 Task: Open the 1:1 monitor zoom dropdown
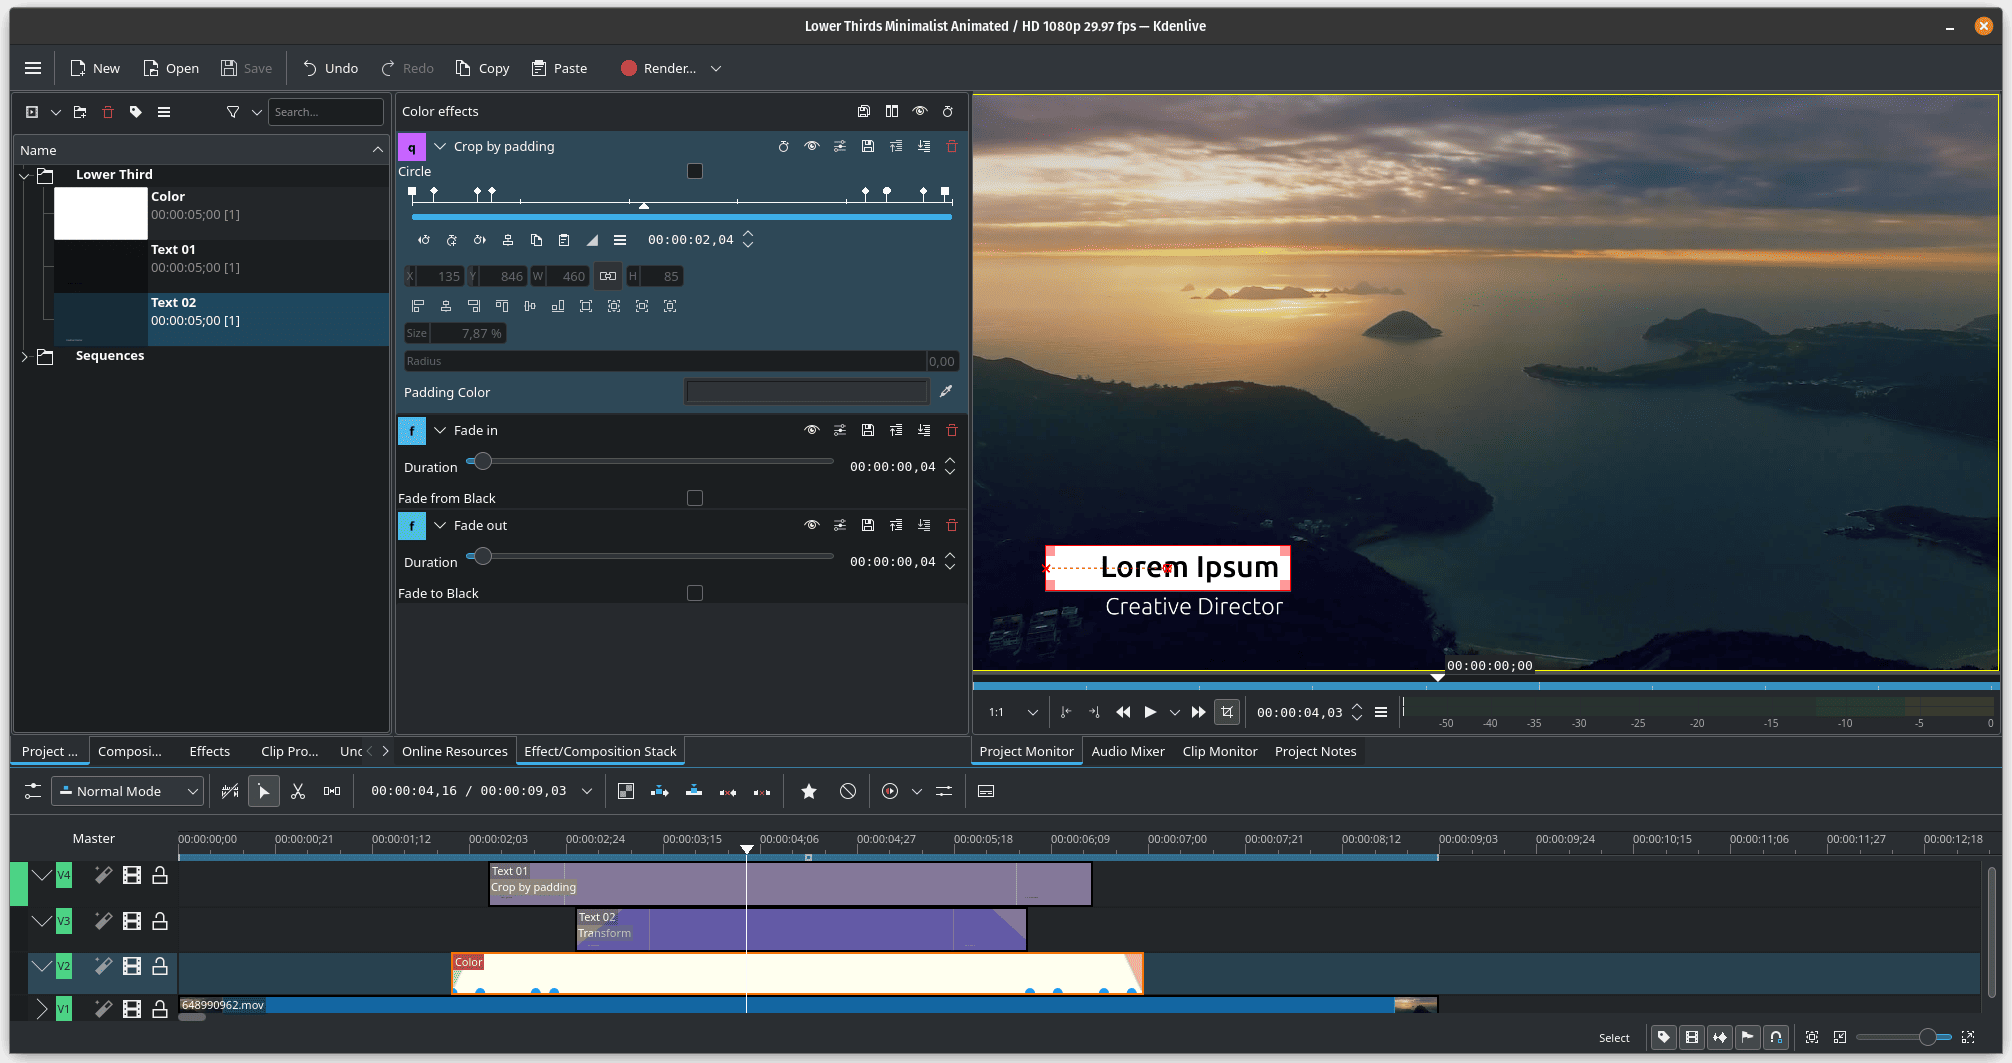[x=1014, y=712]
